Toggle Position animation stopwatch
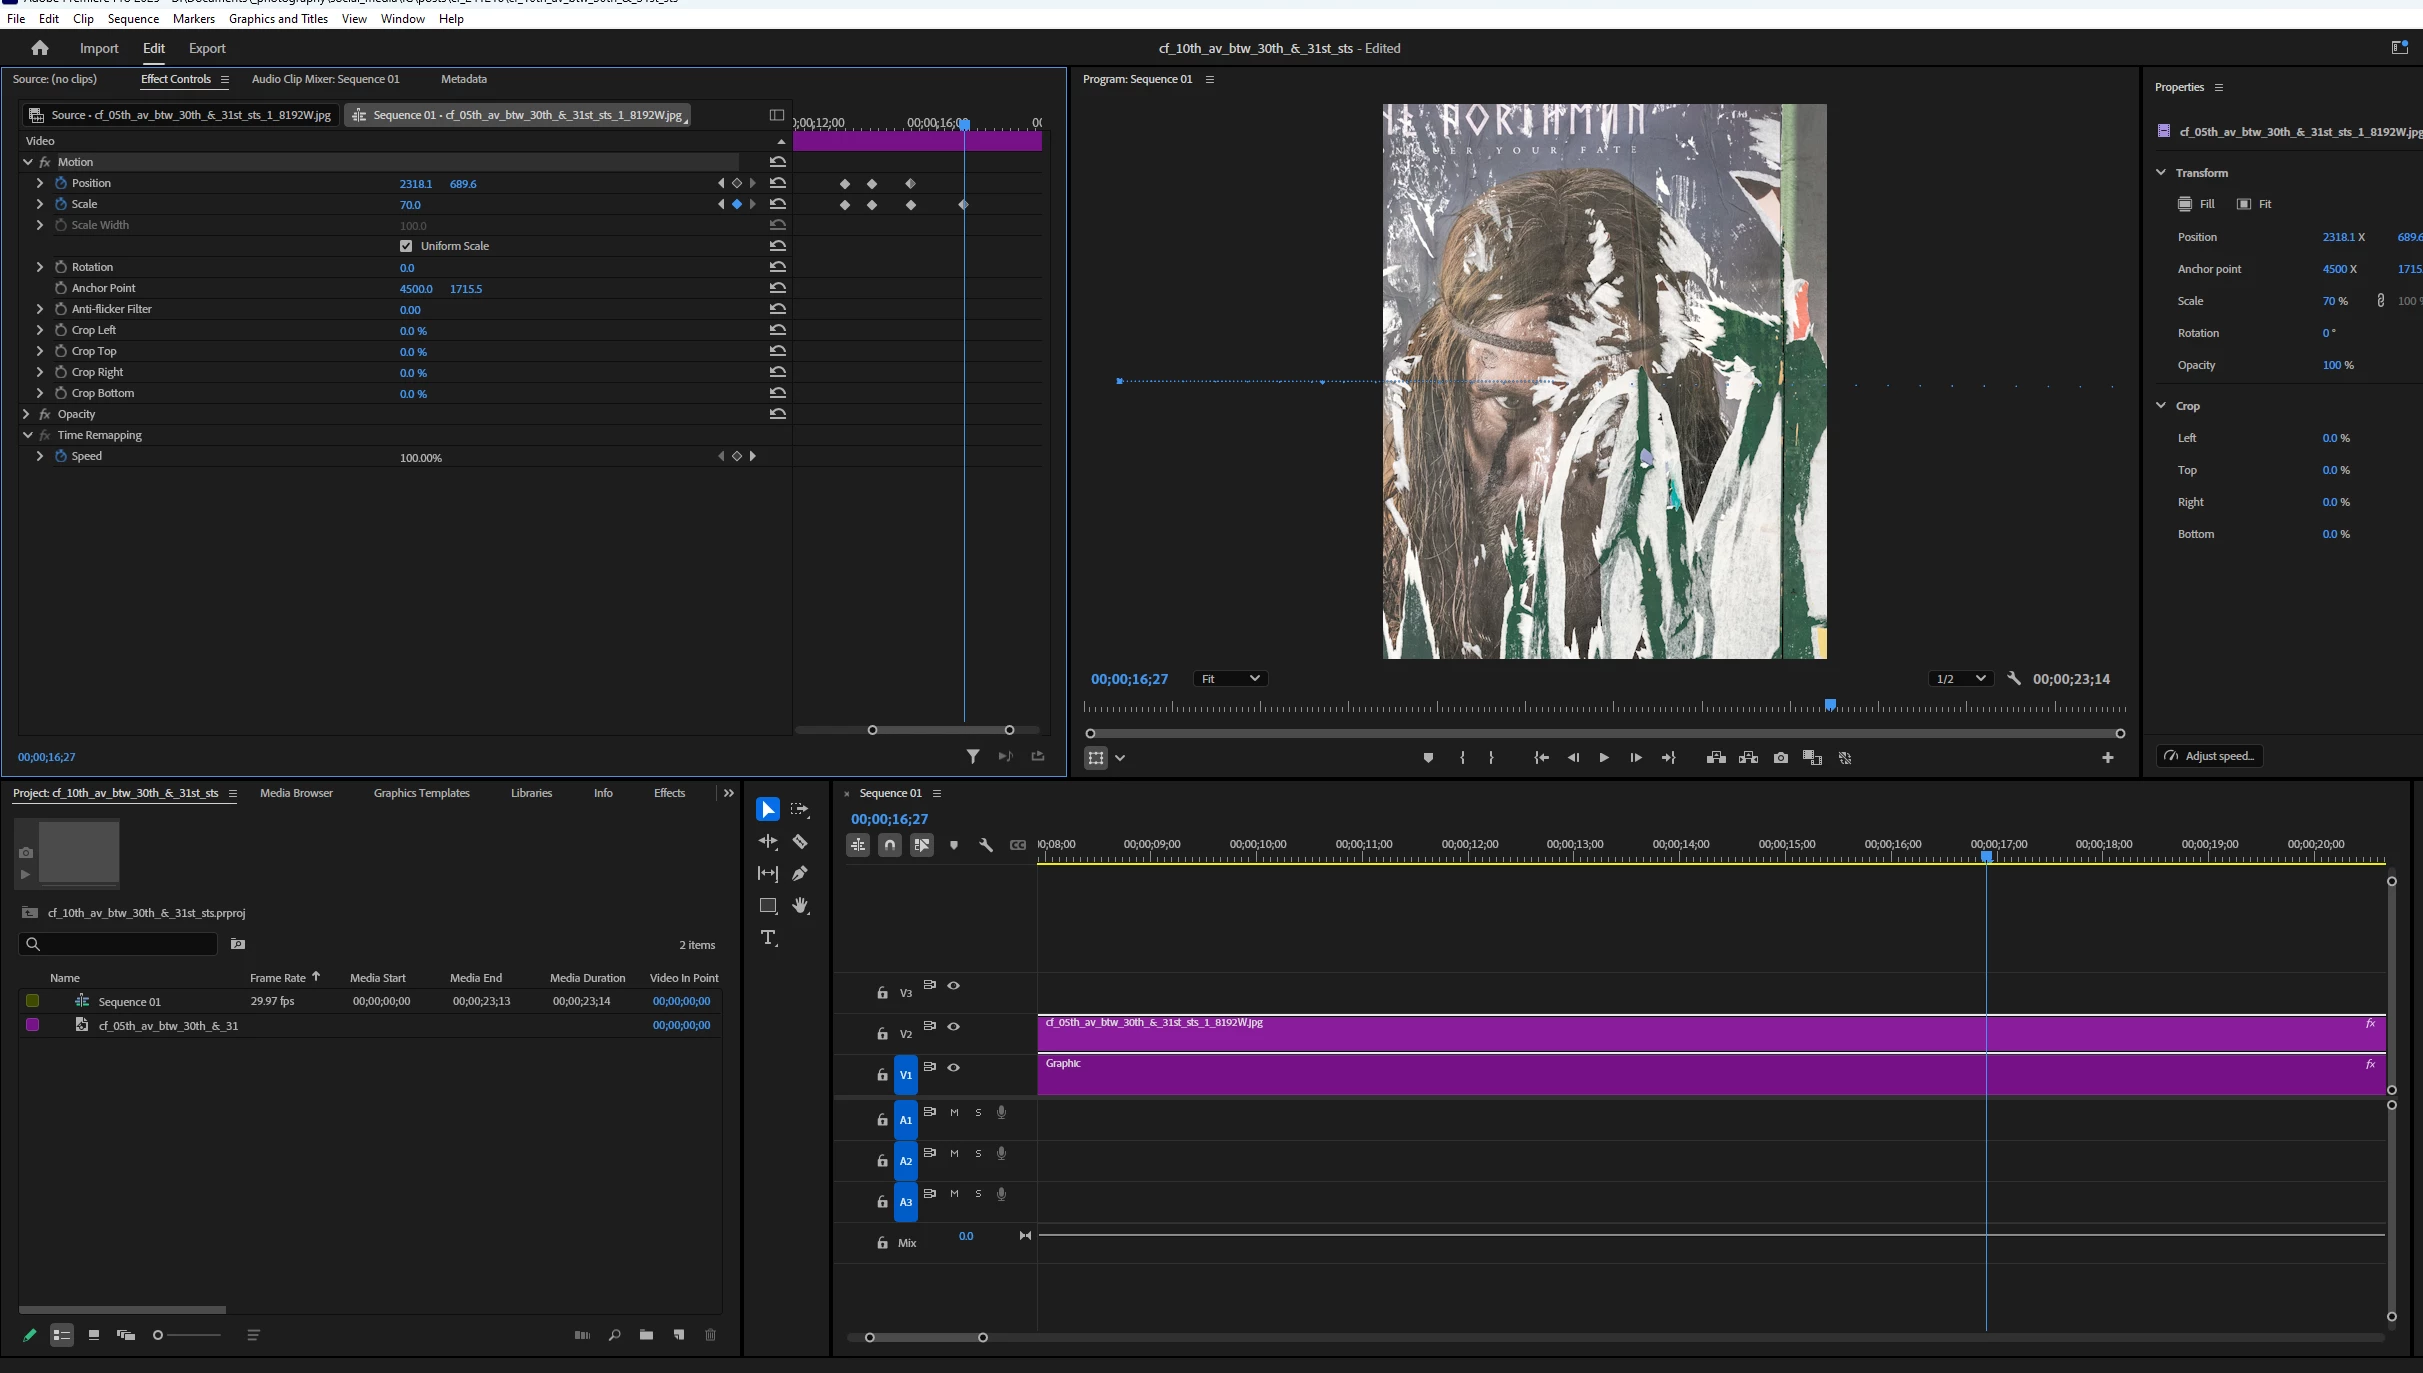 coord(61,183)
